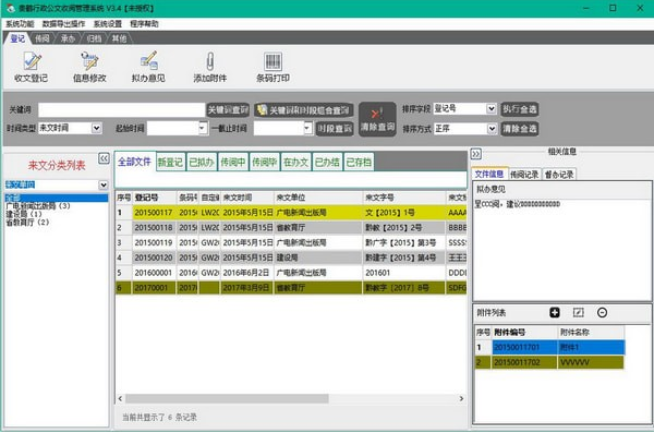This screenshot has height=432, width=655.
Task: Select the 全部文件 filter tab
Action: (x=135, y=162)
